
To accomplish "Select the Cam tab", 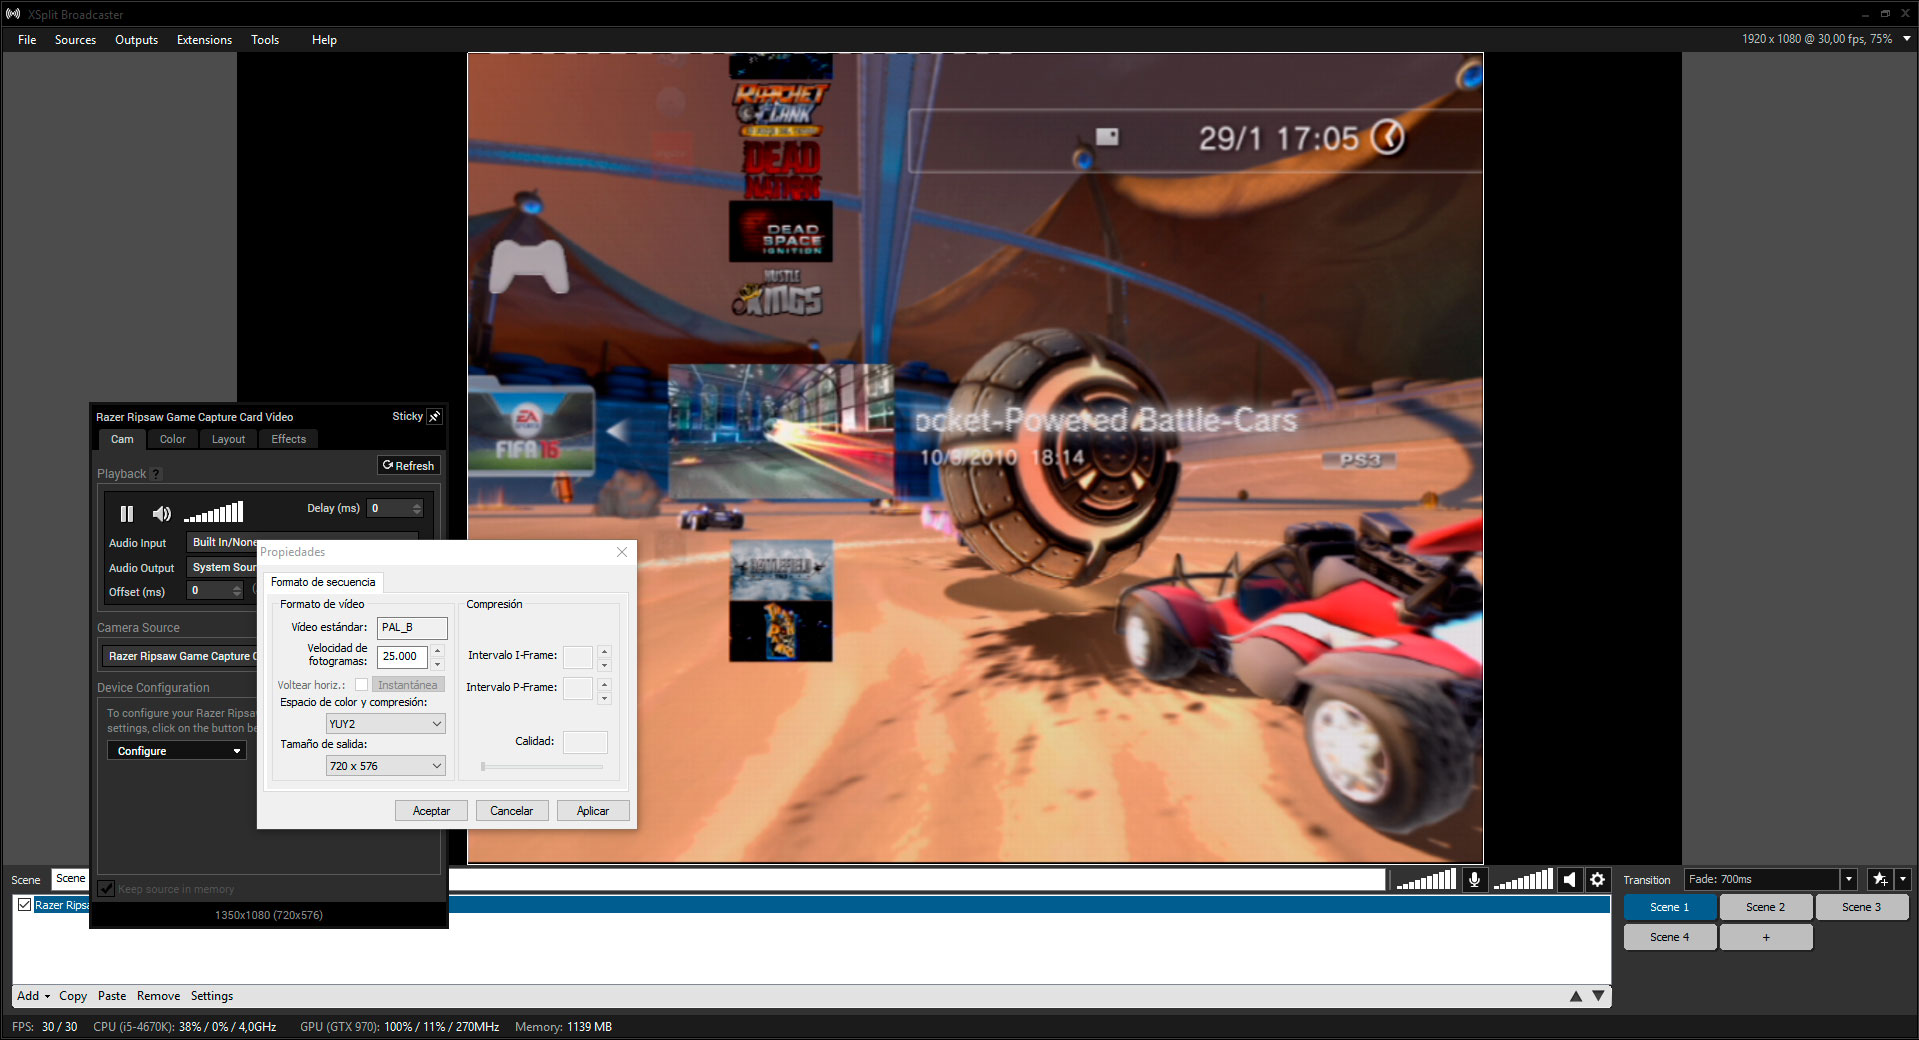I will coord(122,439).
